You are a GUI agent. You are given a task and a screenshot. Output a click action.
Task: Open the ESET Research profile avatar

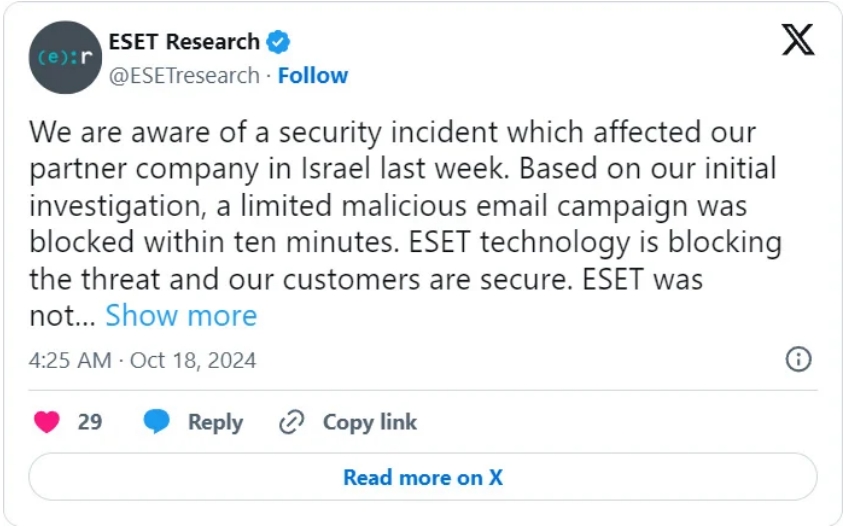coord(65,57)
